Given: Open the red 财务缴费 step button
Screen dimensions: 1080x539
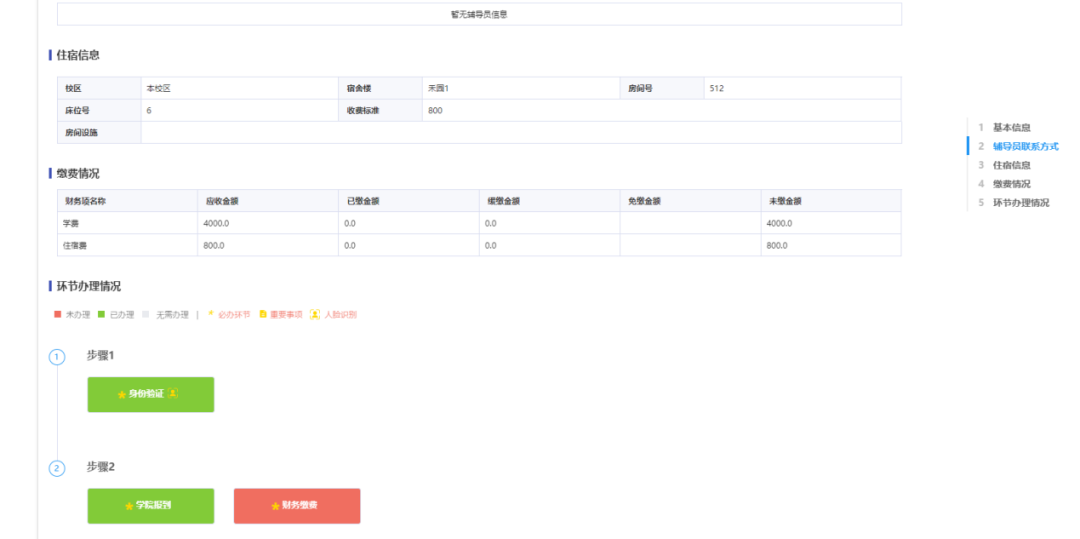Looking at the screenshot, I should point(297,506).
